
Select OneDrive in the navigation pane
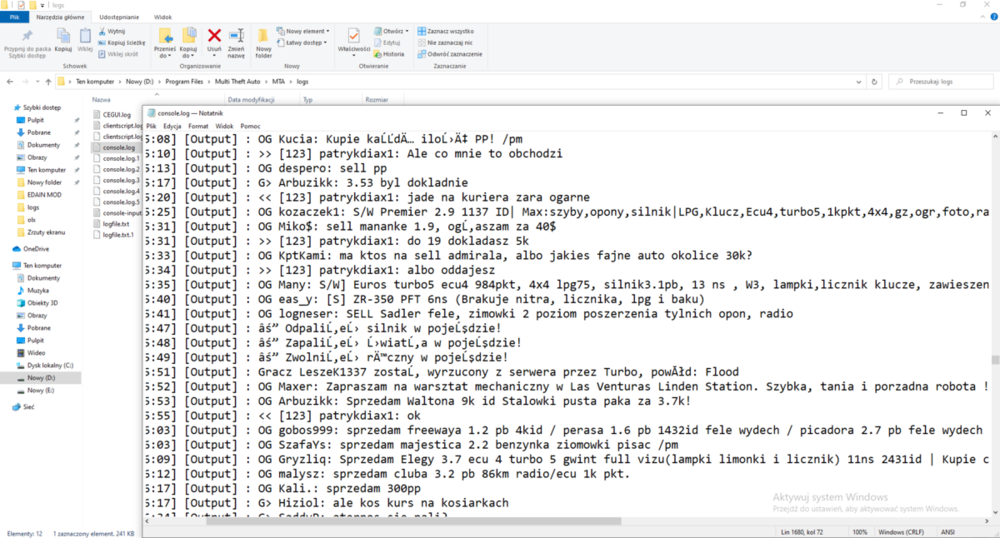pos(31,249)
